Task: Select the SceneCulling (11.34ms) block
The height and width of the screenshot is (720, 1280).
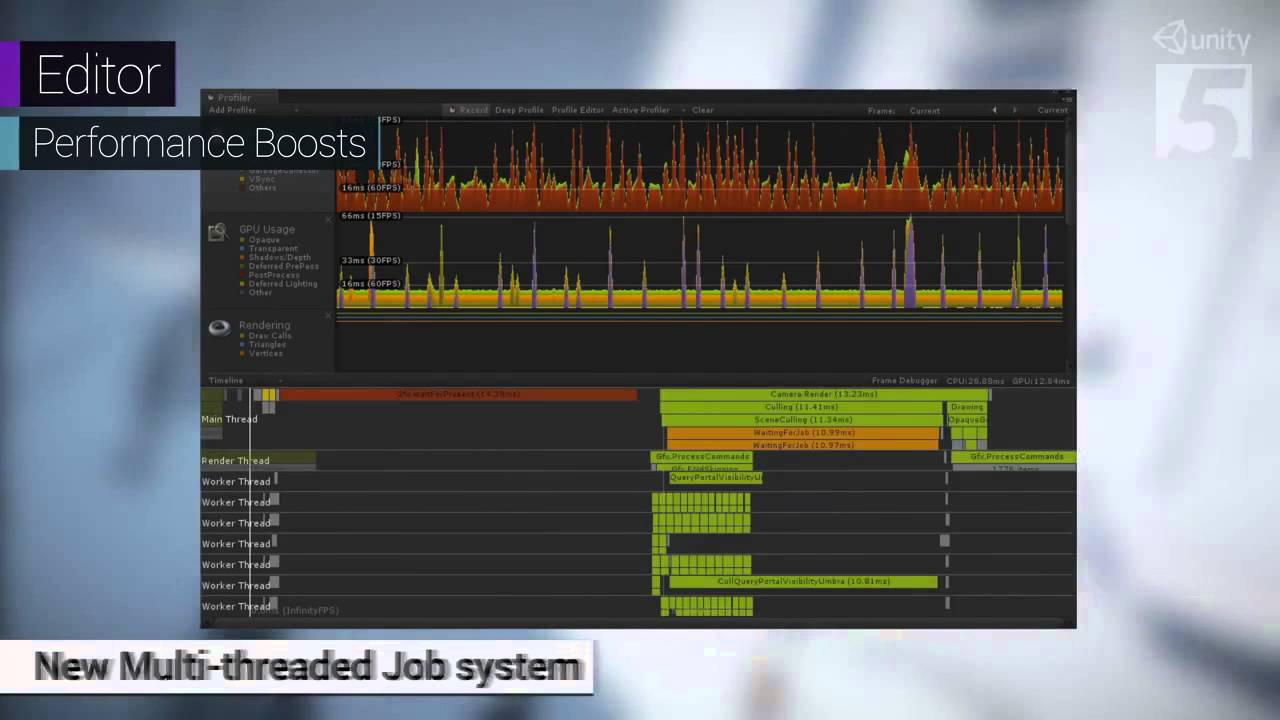Action: pos(802,420)
